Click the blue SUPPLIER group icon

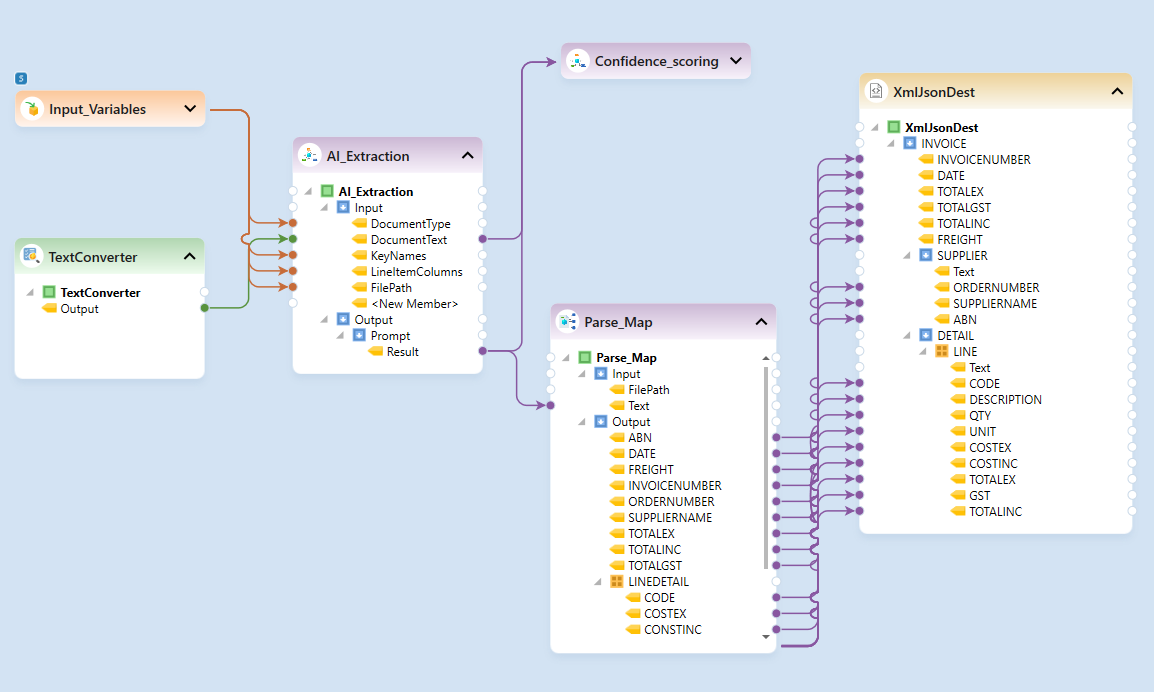(x=926, y=255)
